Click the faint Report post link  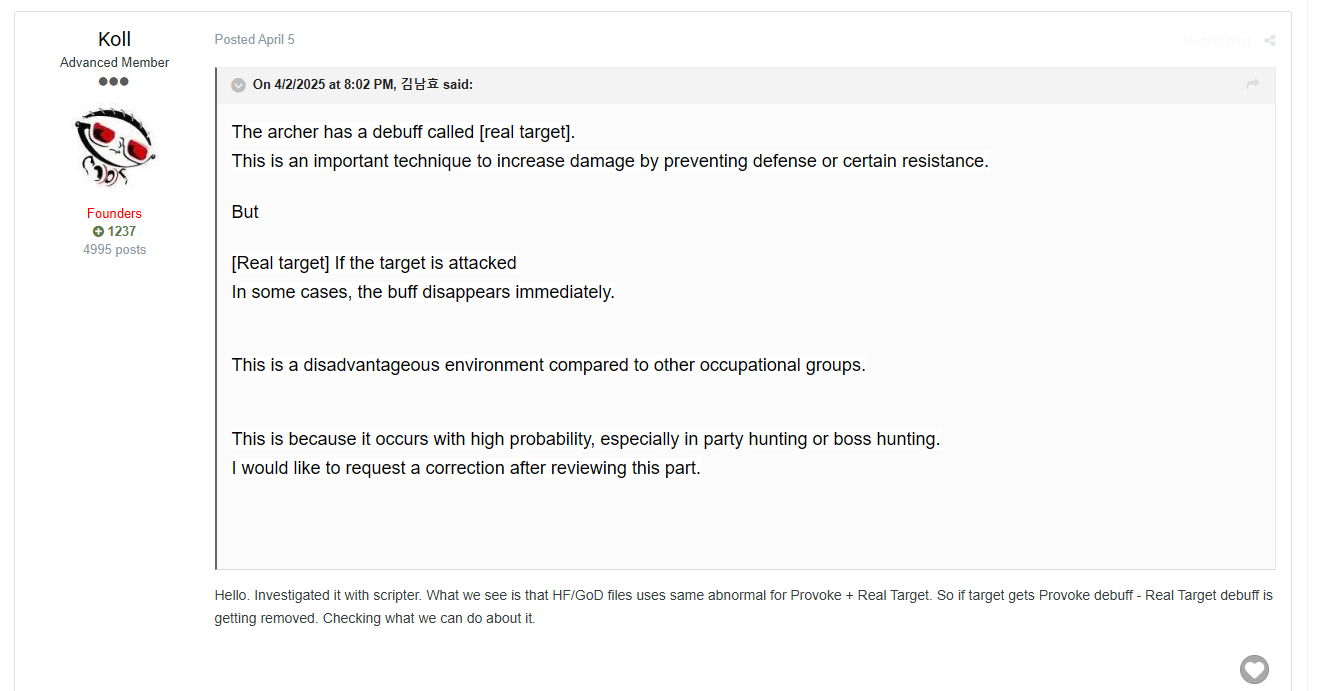tap(1216, 41)
